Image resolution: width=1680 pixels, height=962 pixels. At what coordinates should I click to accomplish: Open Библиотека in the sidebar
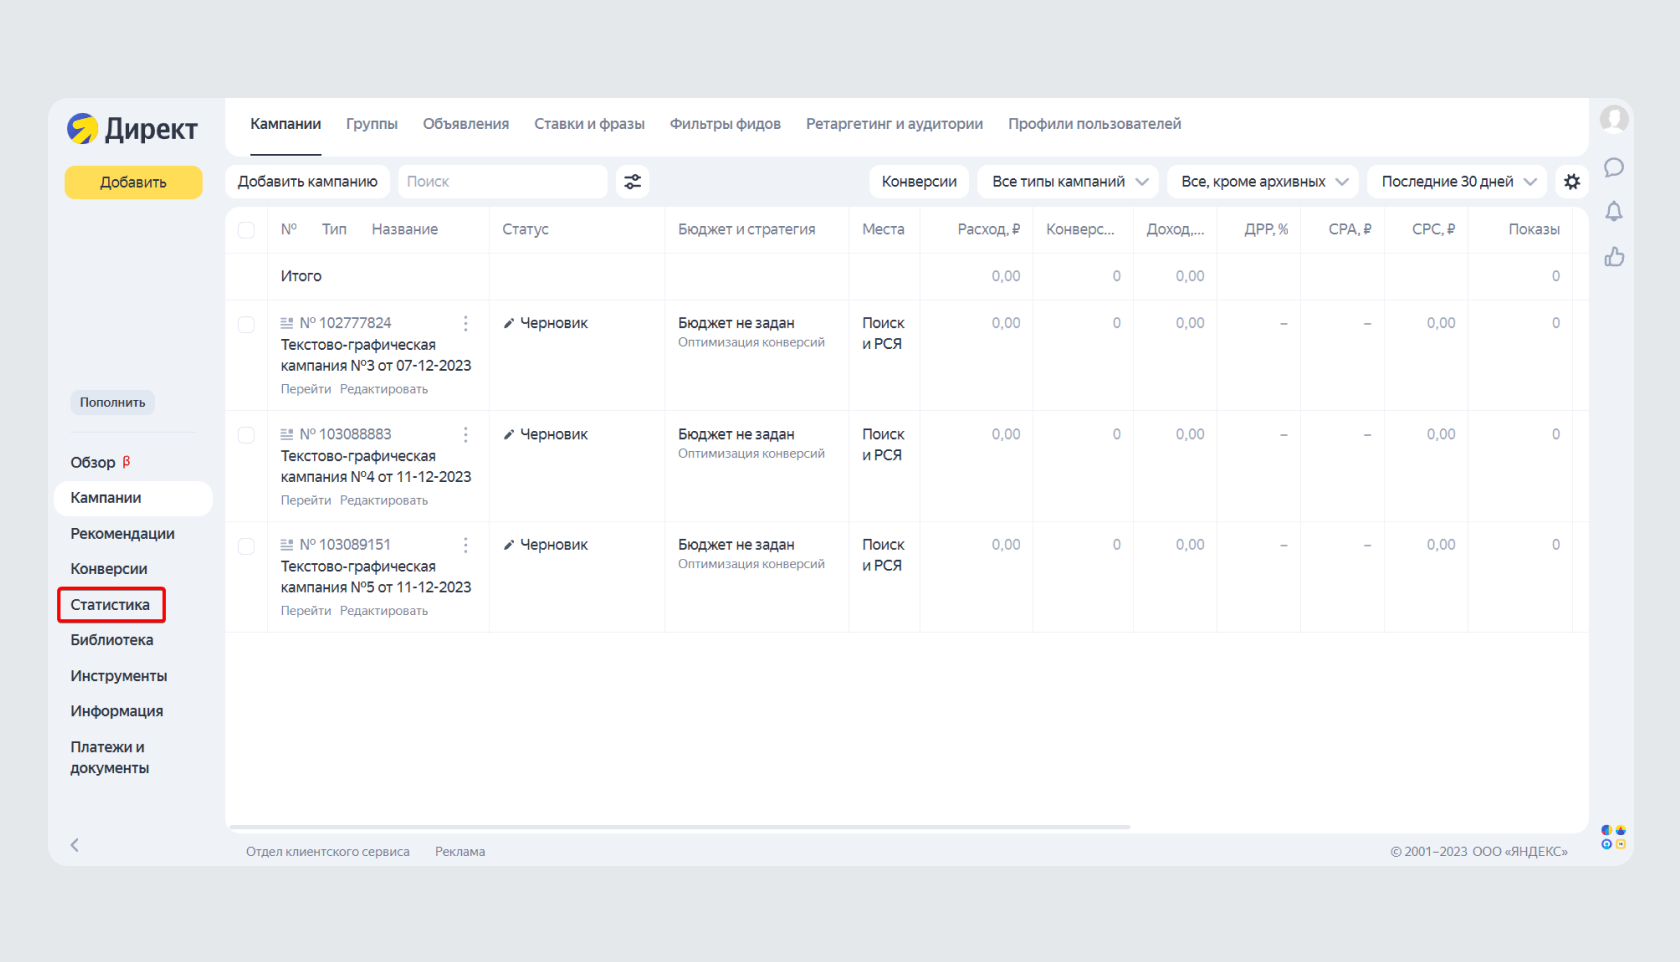(112, 640)
